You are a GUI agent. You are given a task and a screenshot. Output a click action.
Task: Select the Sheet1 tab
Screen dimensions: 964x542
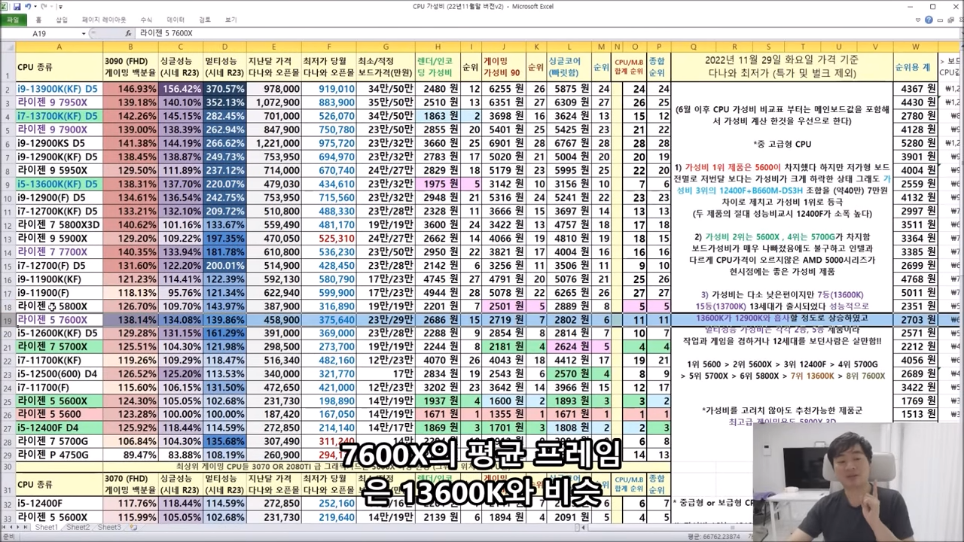pos(46,527)
